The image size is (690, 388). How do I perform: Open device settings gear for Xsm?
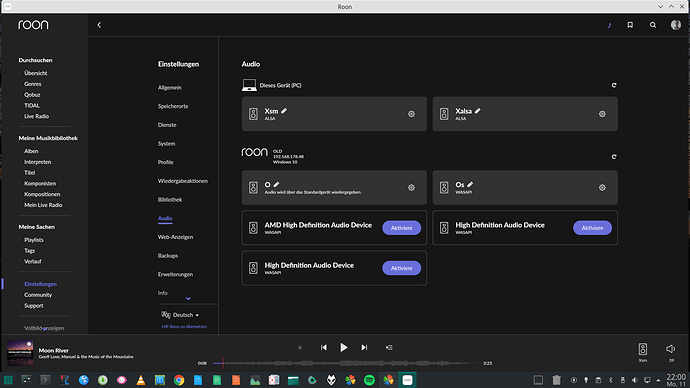coord(411,114)
